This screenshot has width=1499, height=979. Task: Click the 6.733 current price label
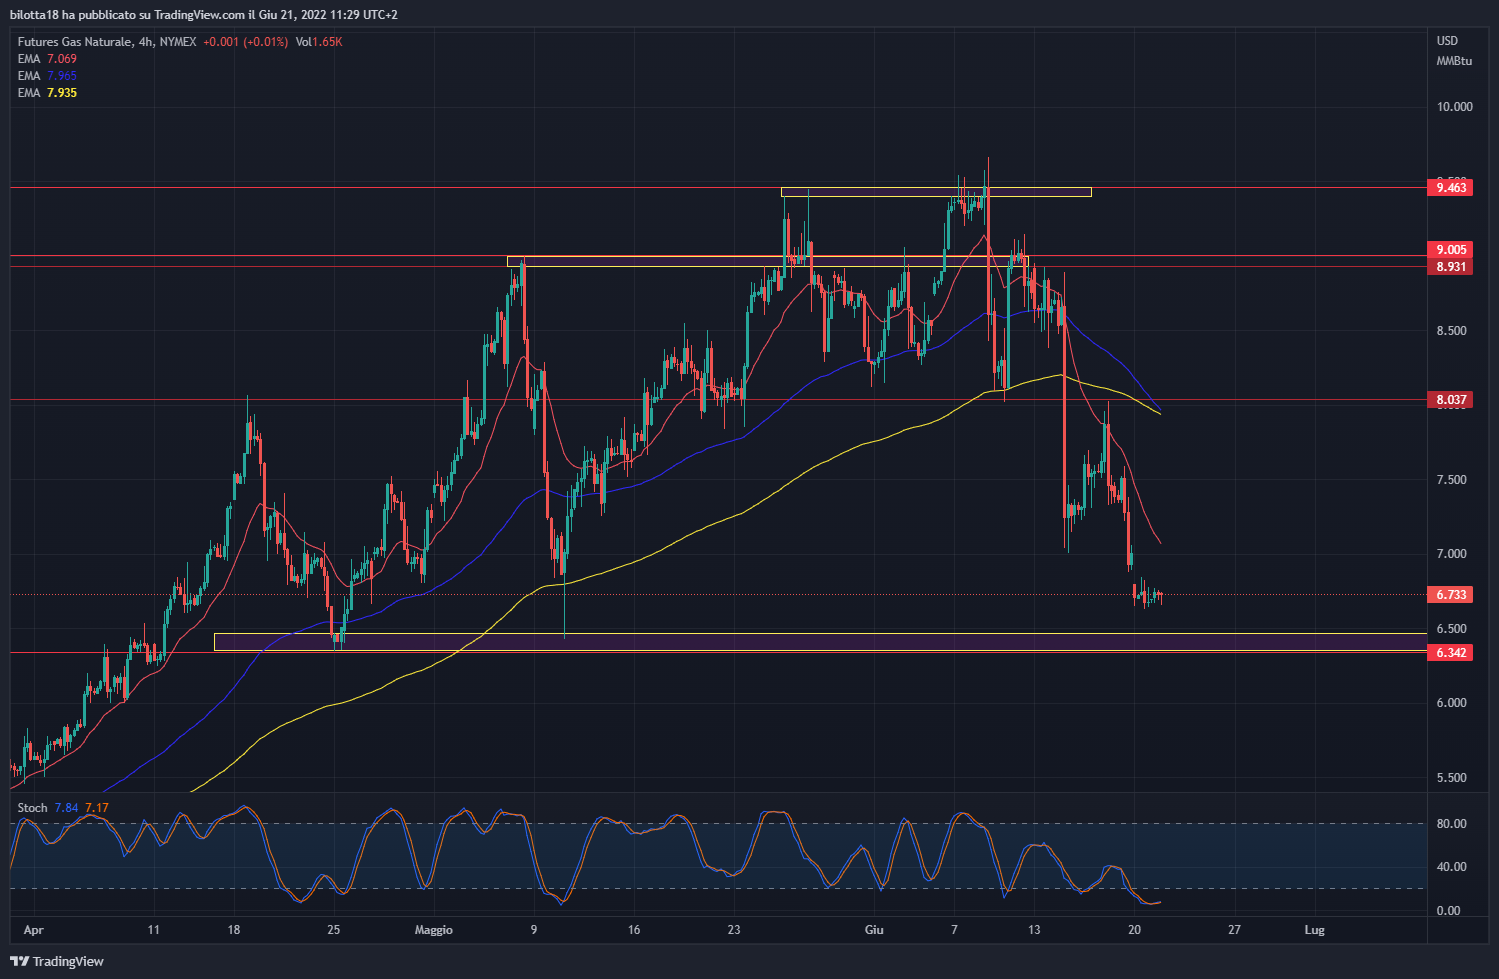(x=1451, y=595)
